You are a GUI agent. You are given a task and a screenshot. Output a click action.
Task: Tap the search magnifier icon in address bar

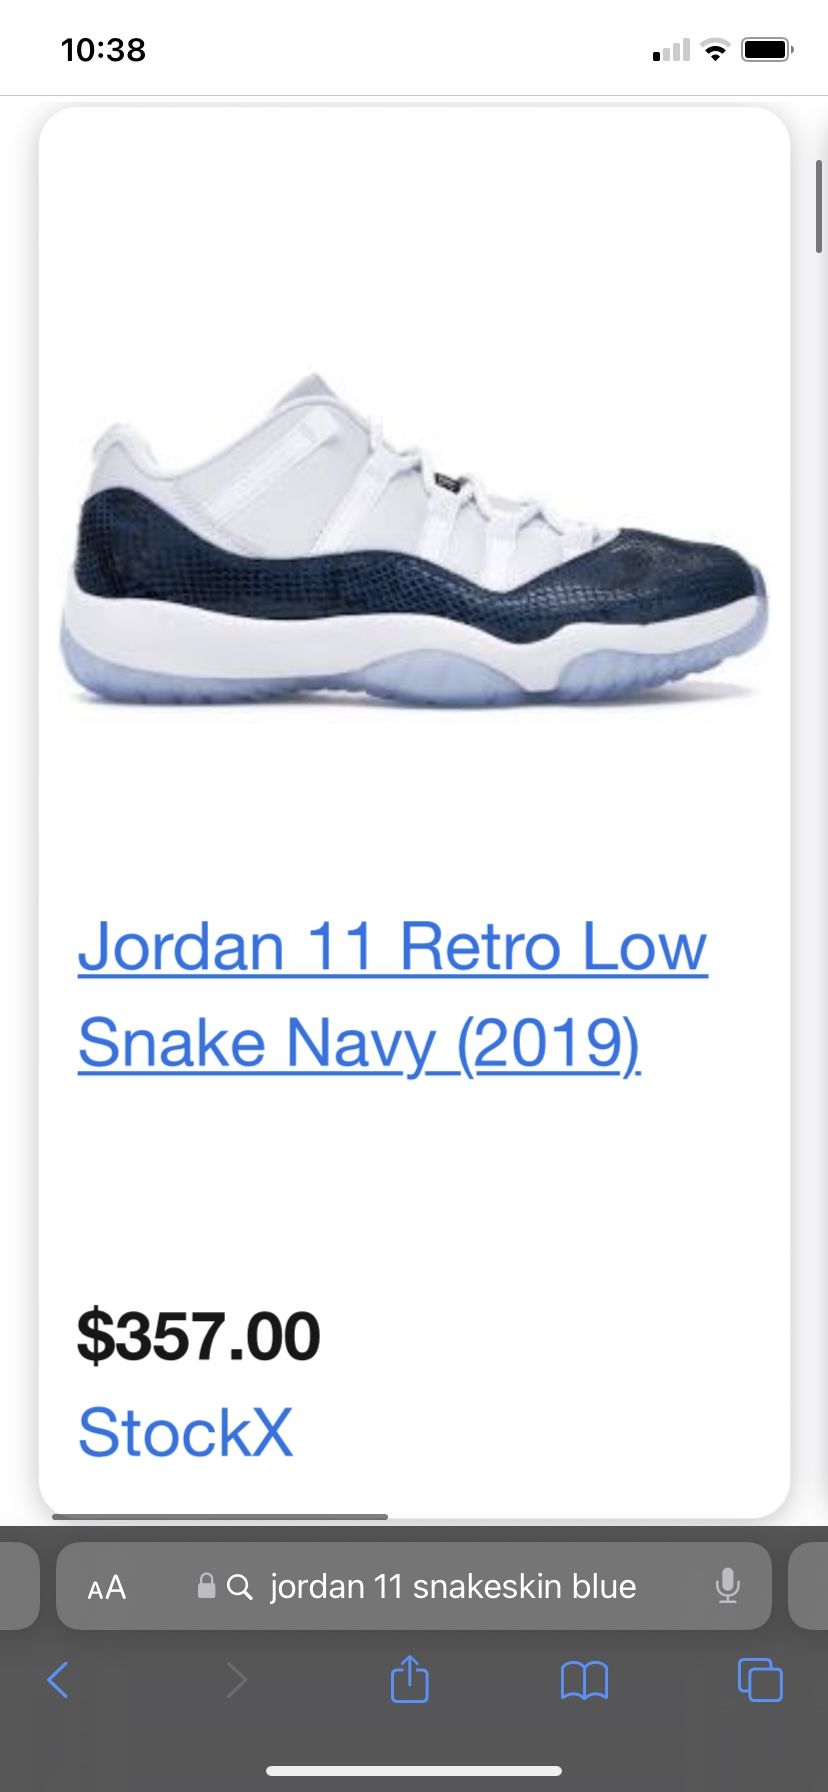239,1586
